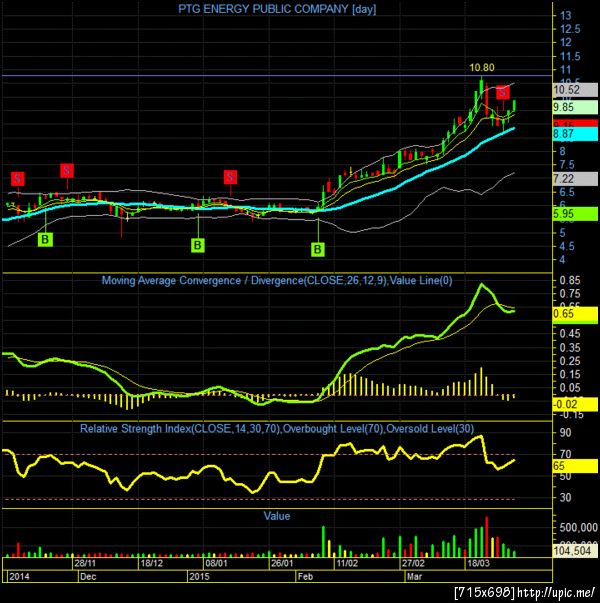Click the leftmost red S sell marker
The height and width of the screenshot is (603, 600).
coord(18,178)
